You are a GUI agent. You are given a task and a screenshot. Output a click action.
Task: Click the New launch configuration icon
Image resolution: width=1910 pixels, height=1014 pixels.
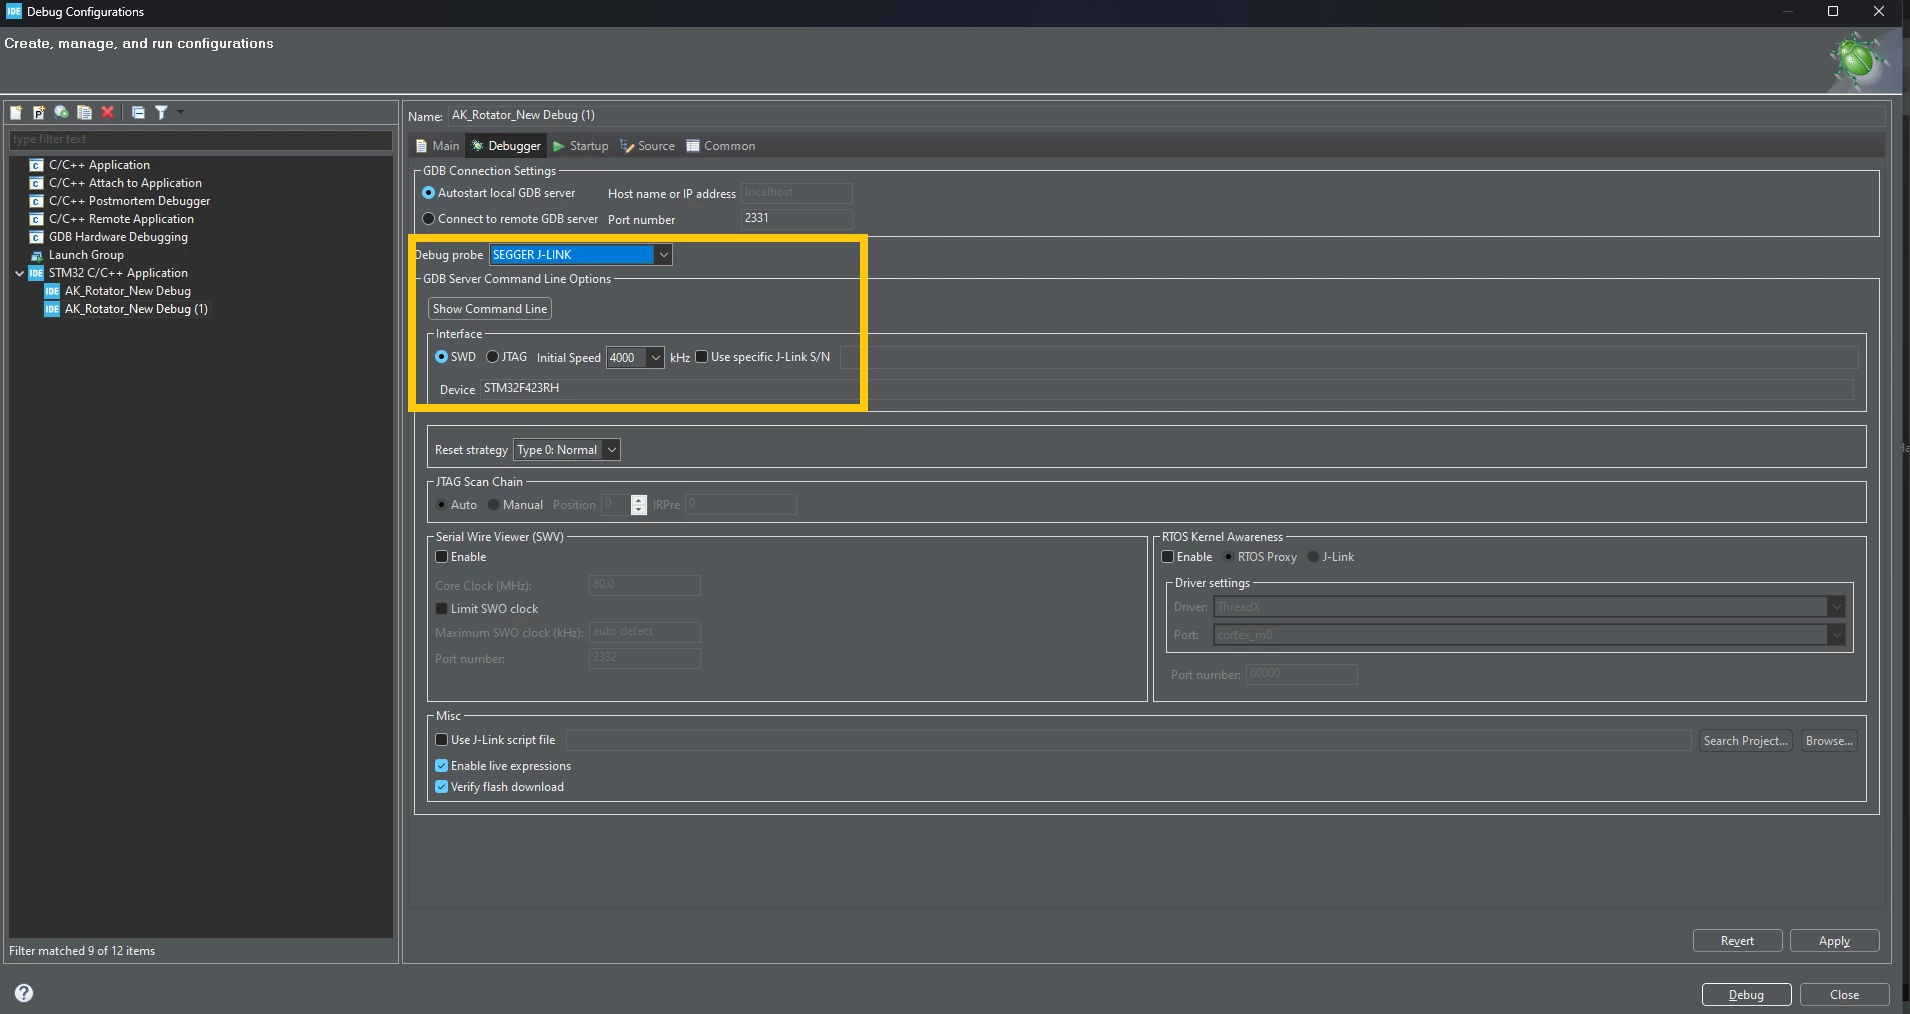pyautogui.click(x=16, y=112)
